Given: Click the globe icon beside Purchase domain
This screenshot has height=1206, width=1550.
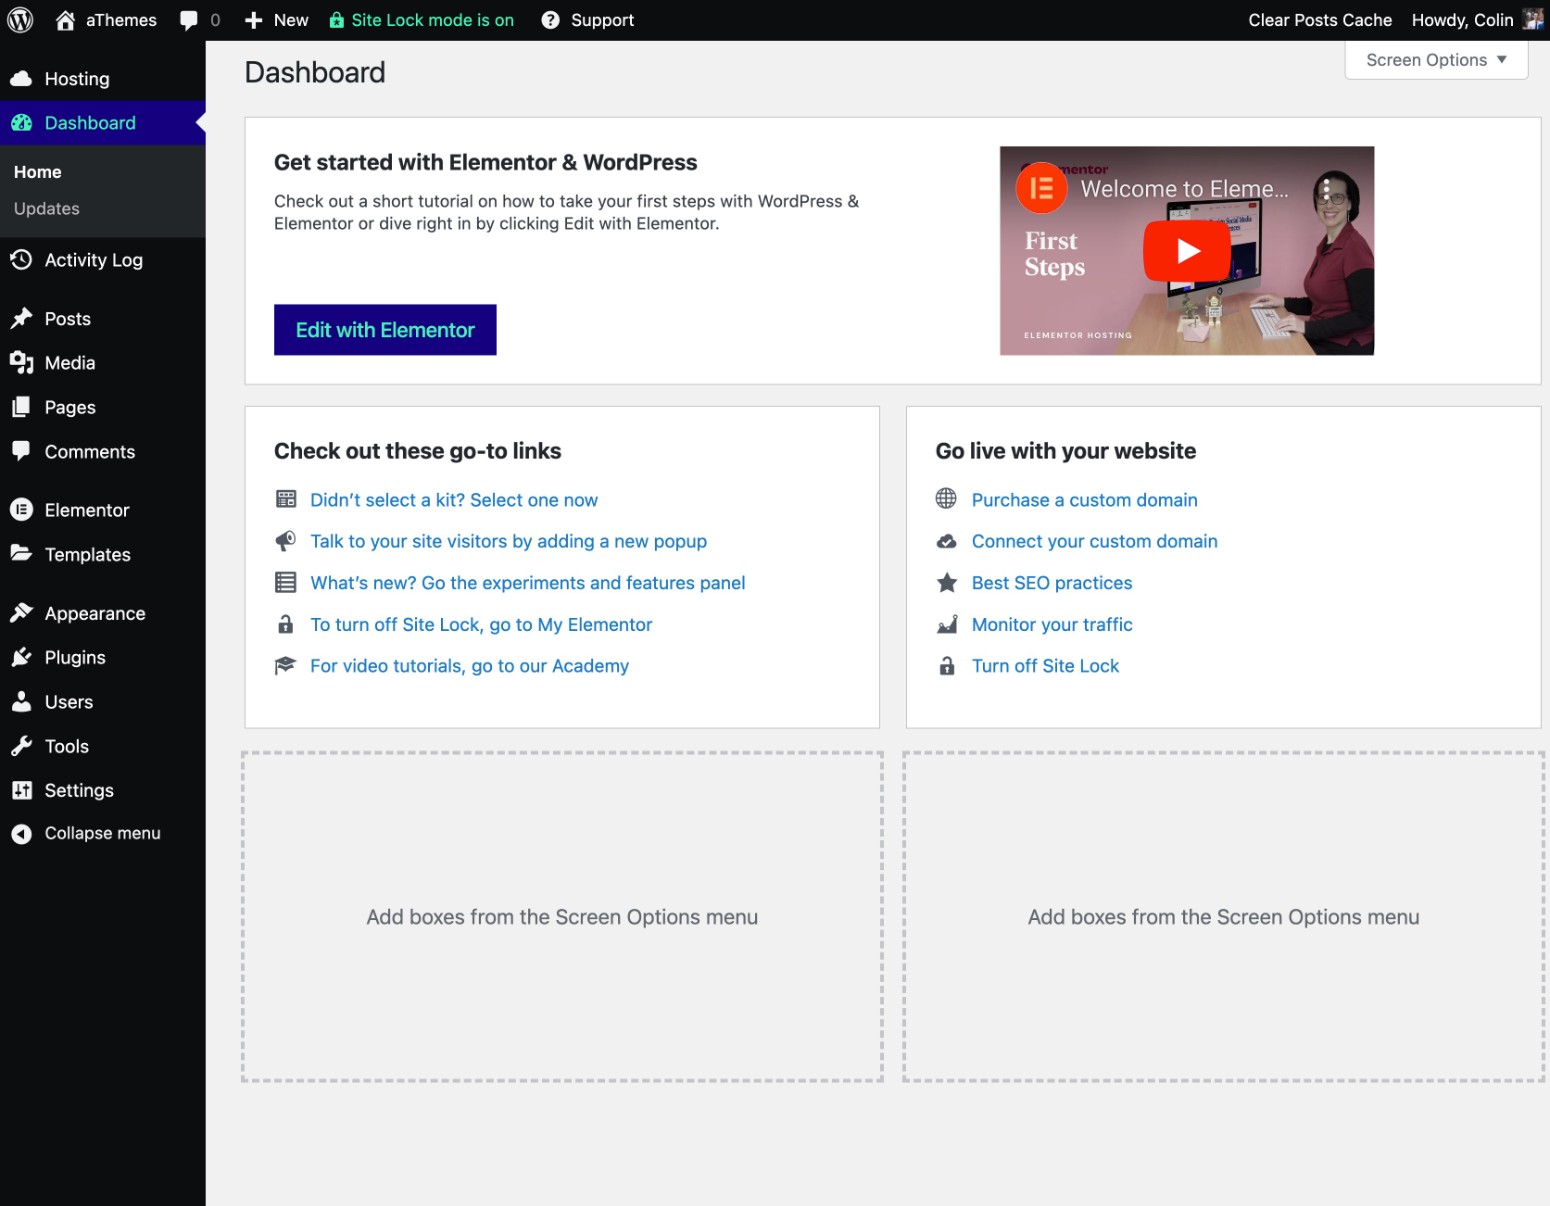Looking at the screenshot, I should click(946, 498).
